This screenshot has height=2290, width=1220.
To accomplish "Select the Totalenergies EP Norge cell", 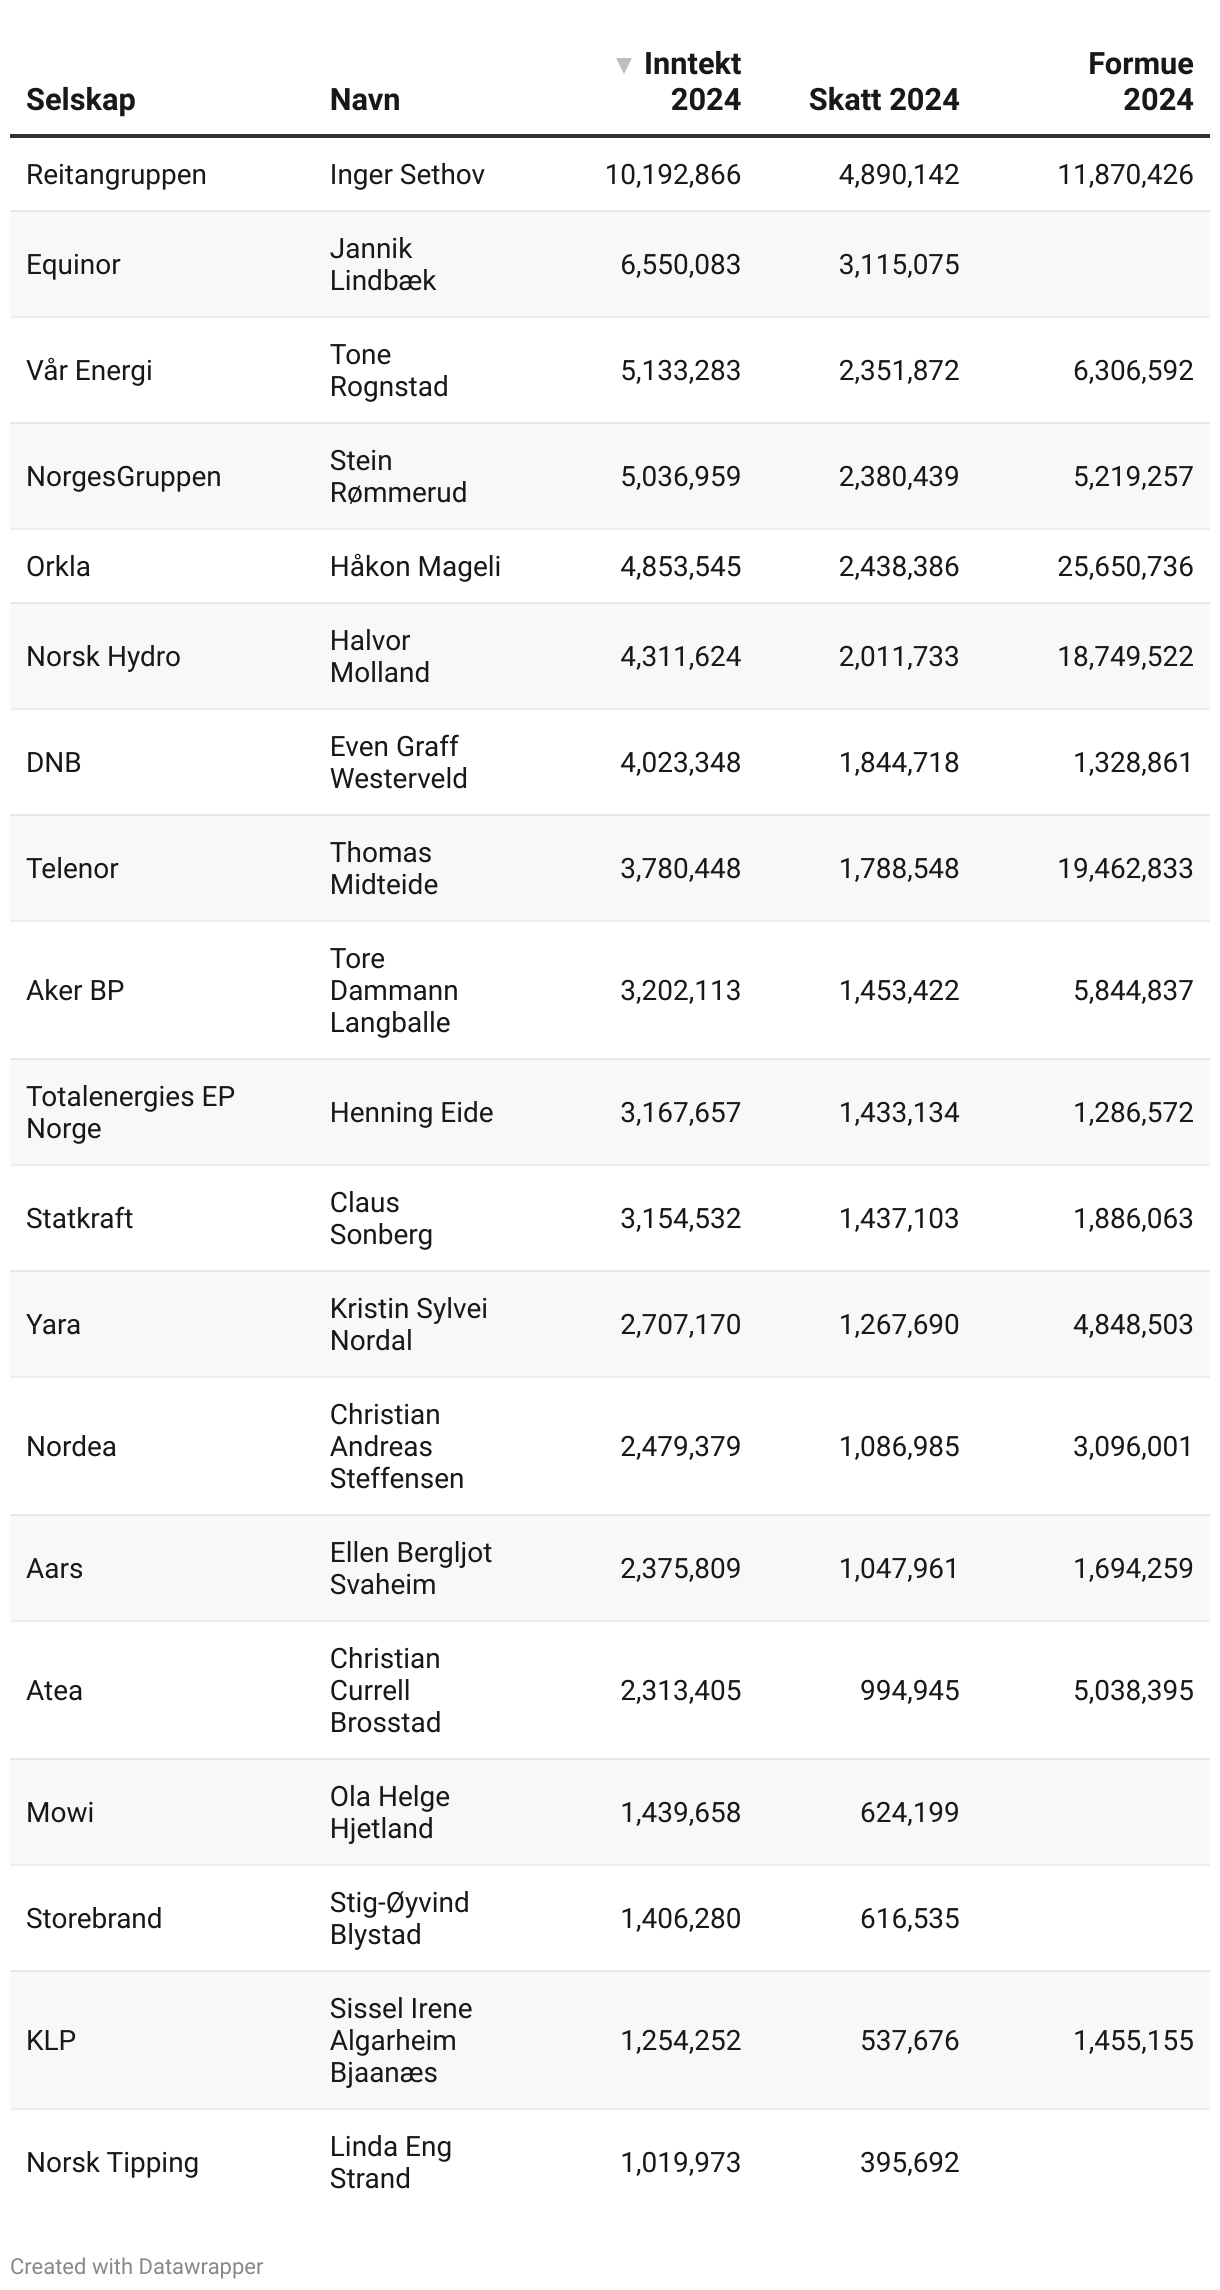I will 130,1113.
